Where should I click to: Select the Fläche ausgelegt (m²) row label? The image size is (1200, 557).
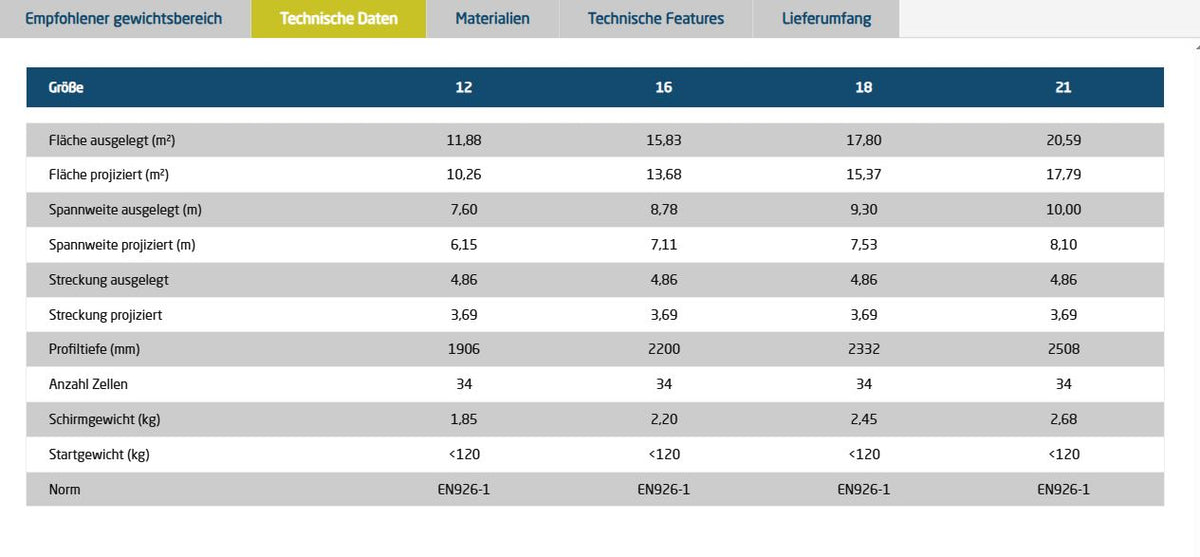112,141
